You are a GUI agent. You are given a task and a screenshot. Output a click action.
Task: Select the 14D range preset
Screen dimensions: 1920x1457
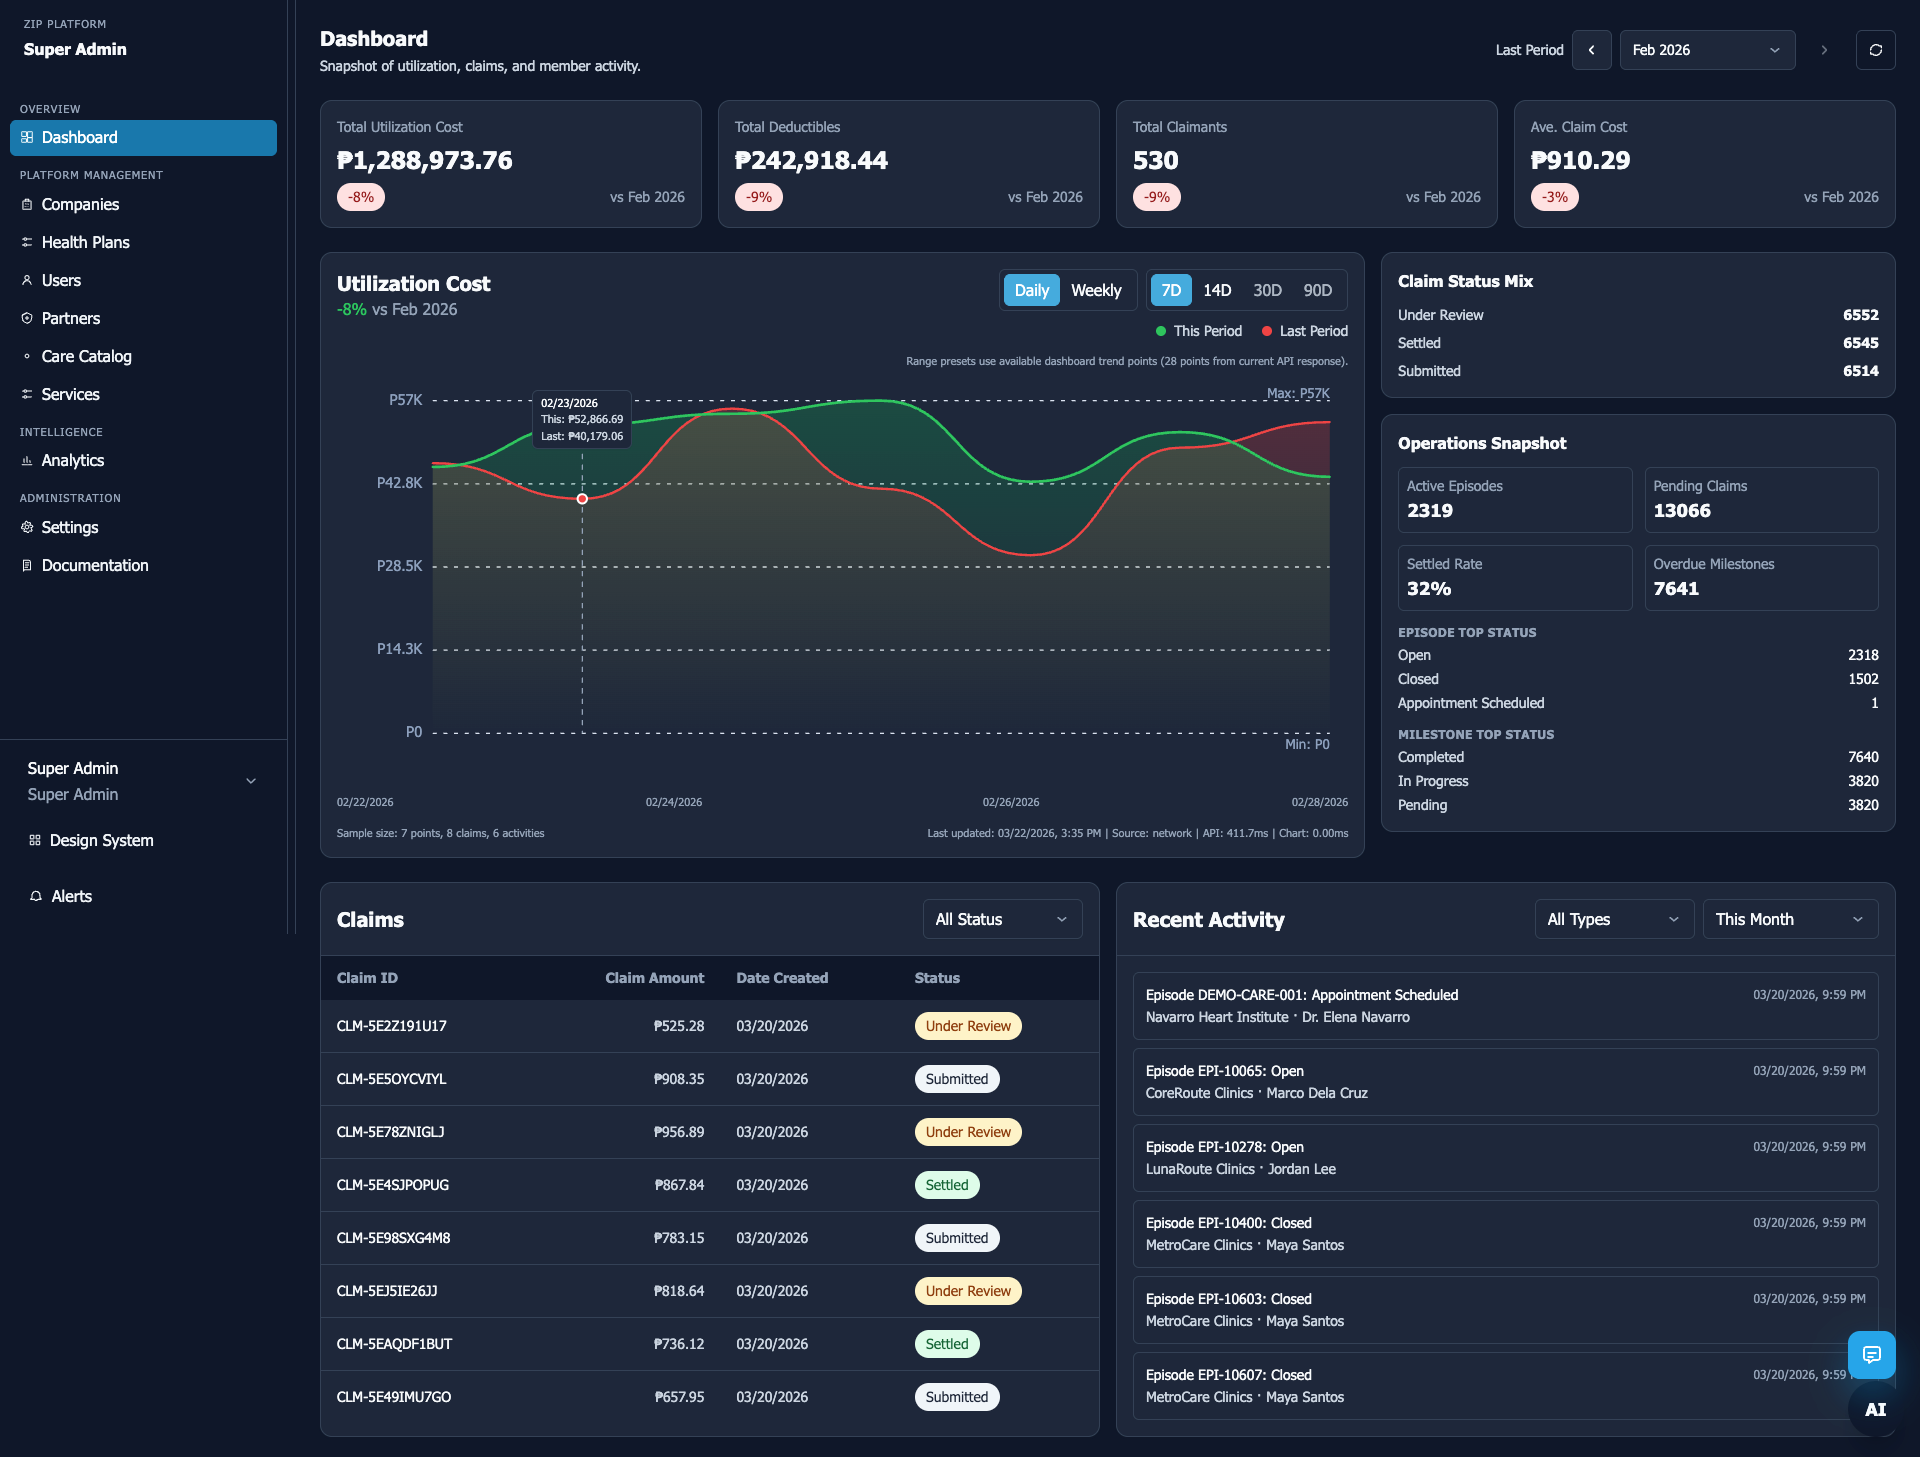(x=1216, y=290)
